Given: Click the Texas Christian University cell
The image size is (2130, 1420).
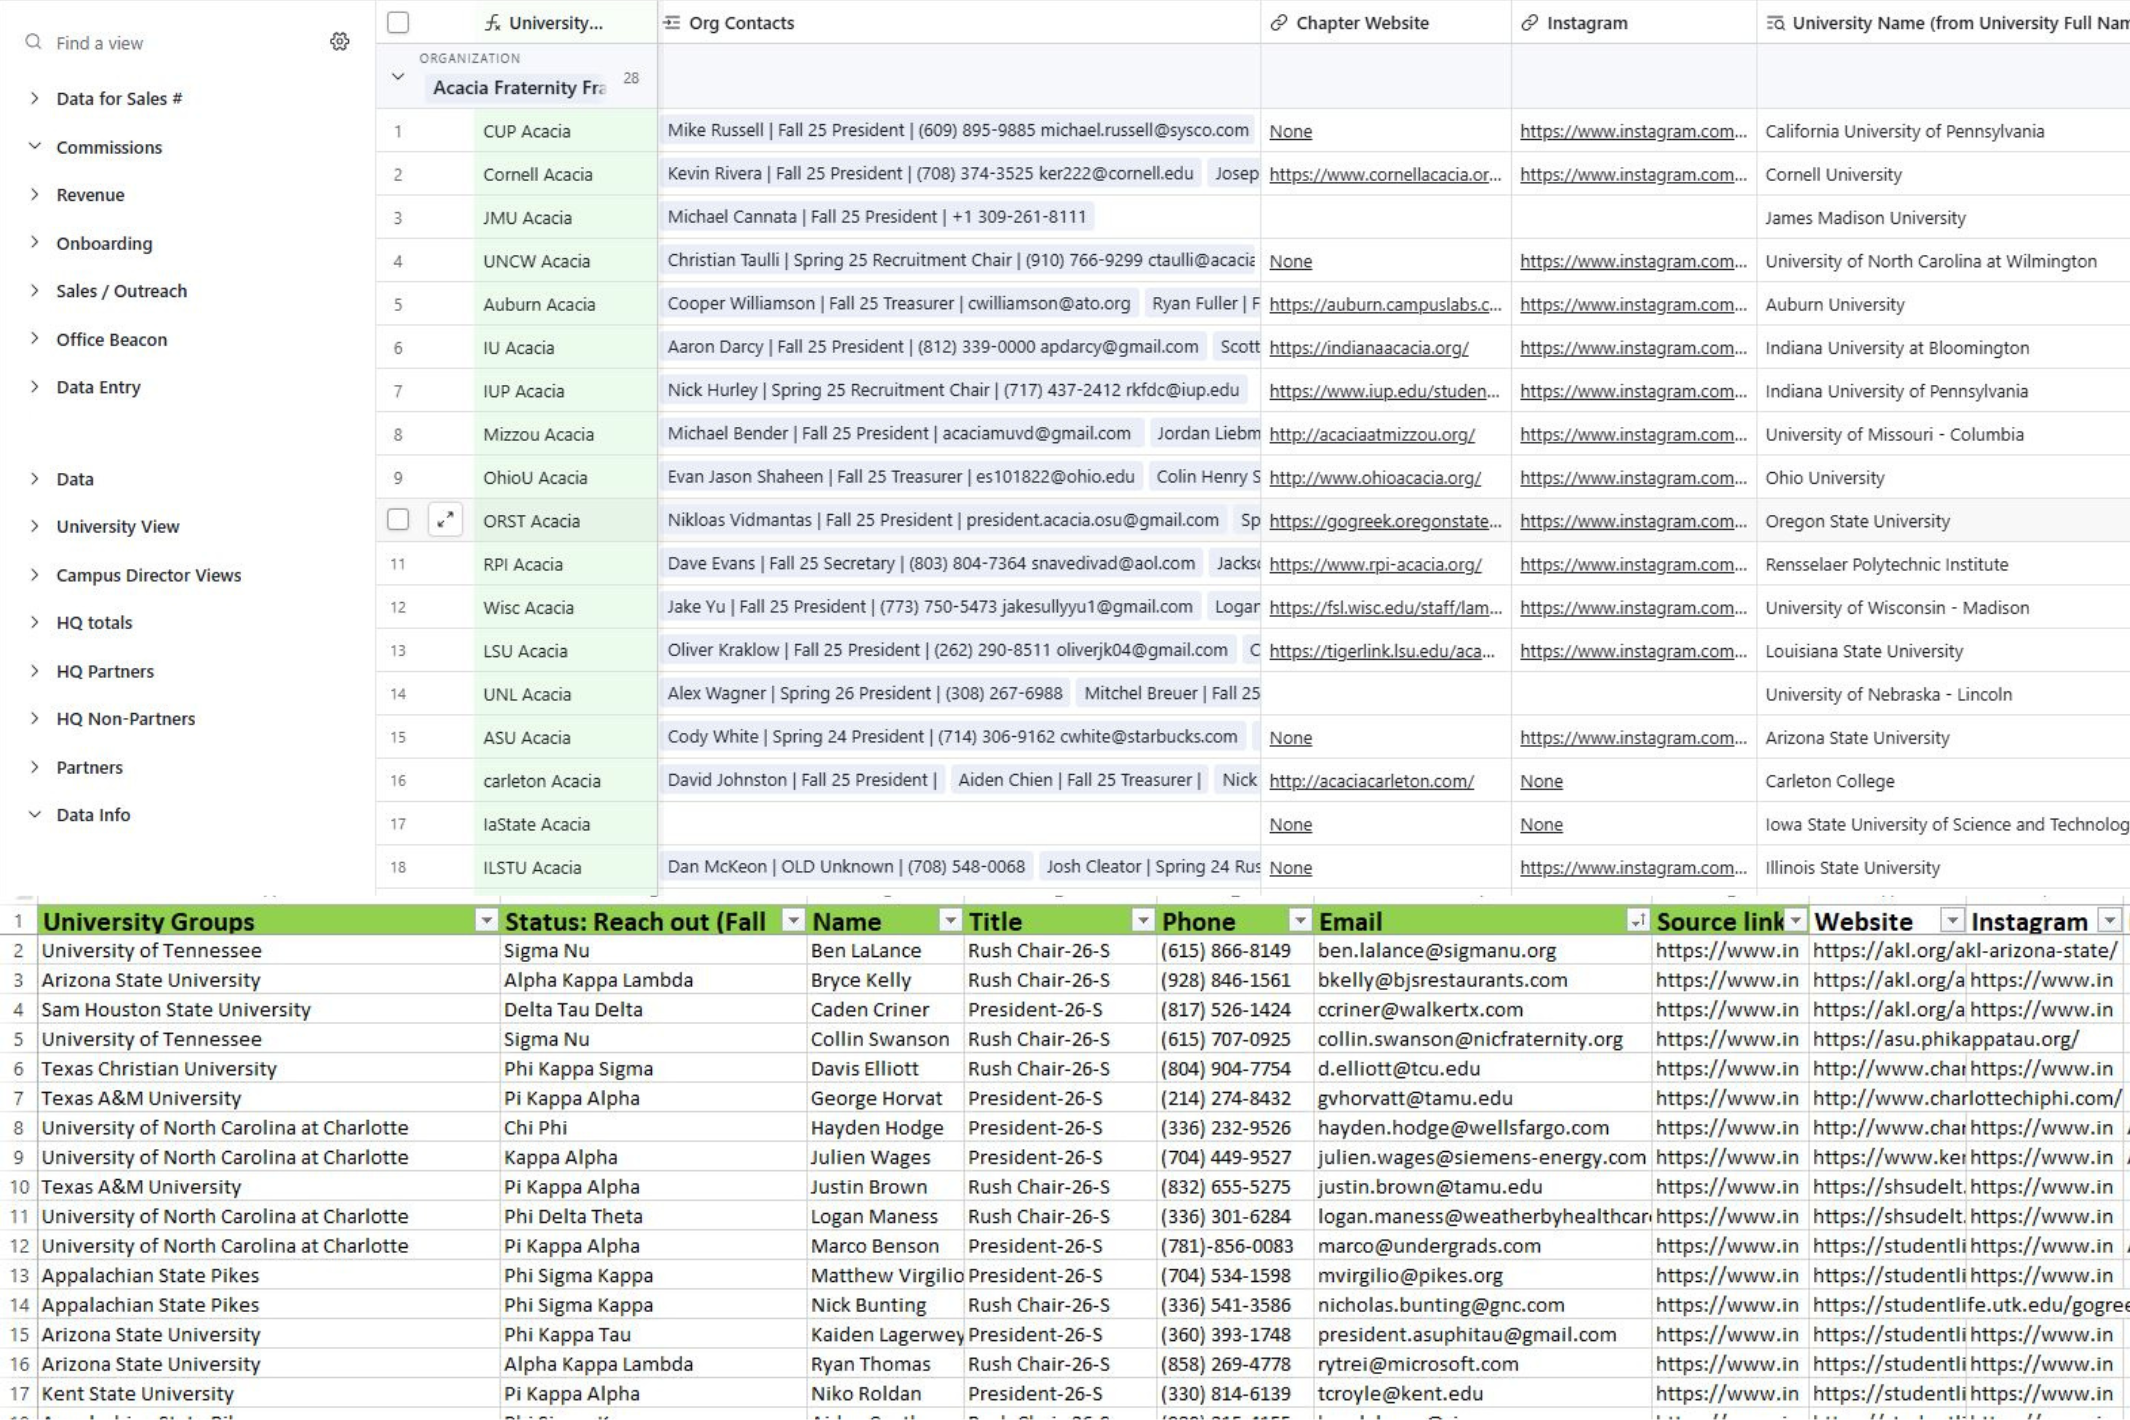Looking at the screenshot, I should [268, 1068].
